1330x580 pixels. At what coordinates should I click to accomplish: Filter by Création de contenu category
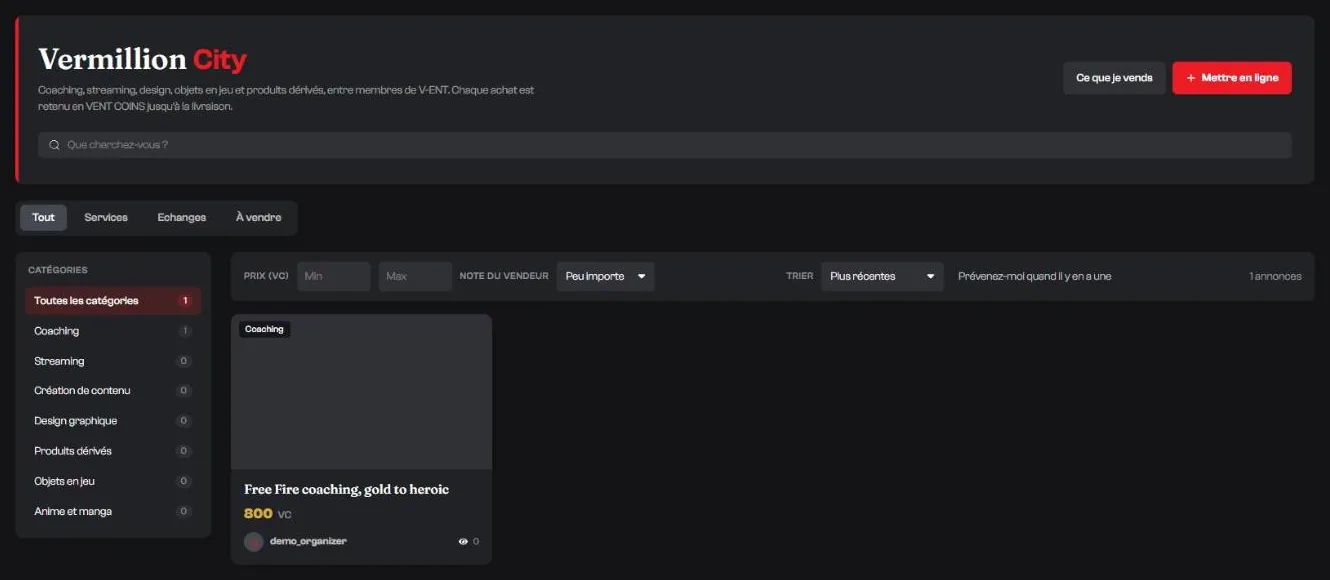click(113, 391)
